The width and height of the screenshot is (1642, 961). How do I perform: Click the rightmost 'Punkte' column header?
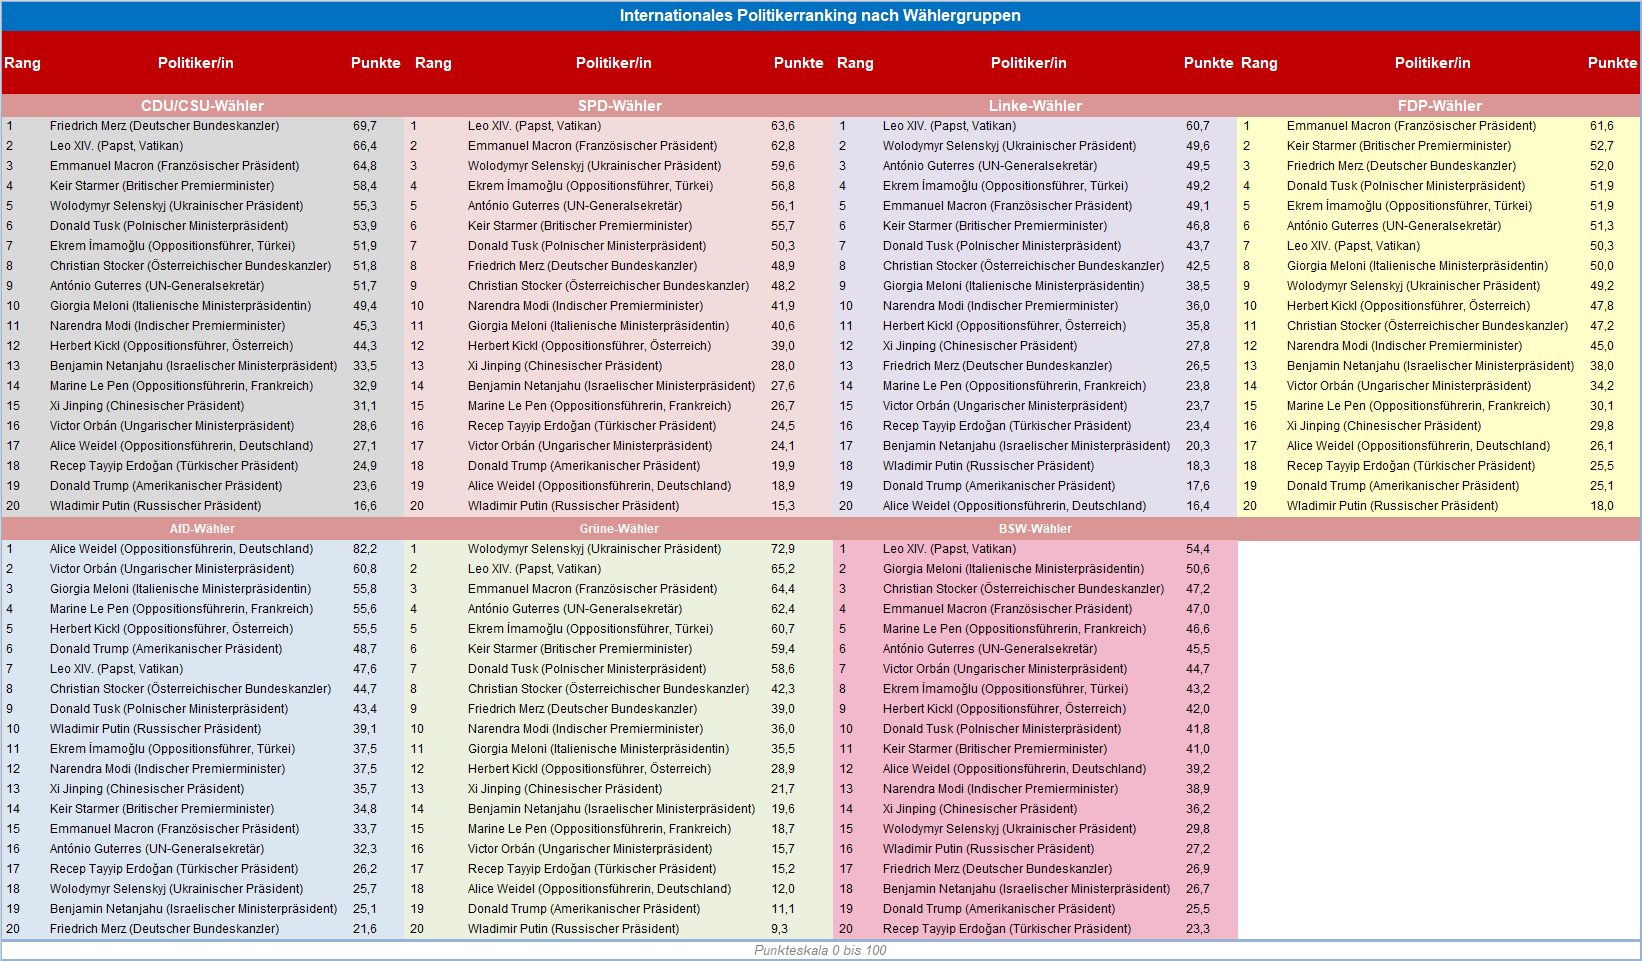click(x=1612, y=63)
